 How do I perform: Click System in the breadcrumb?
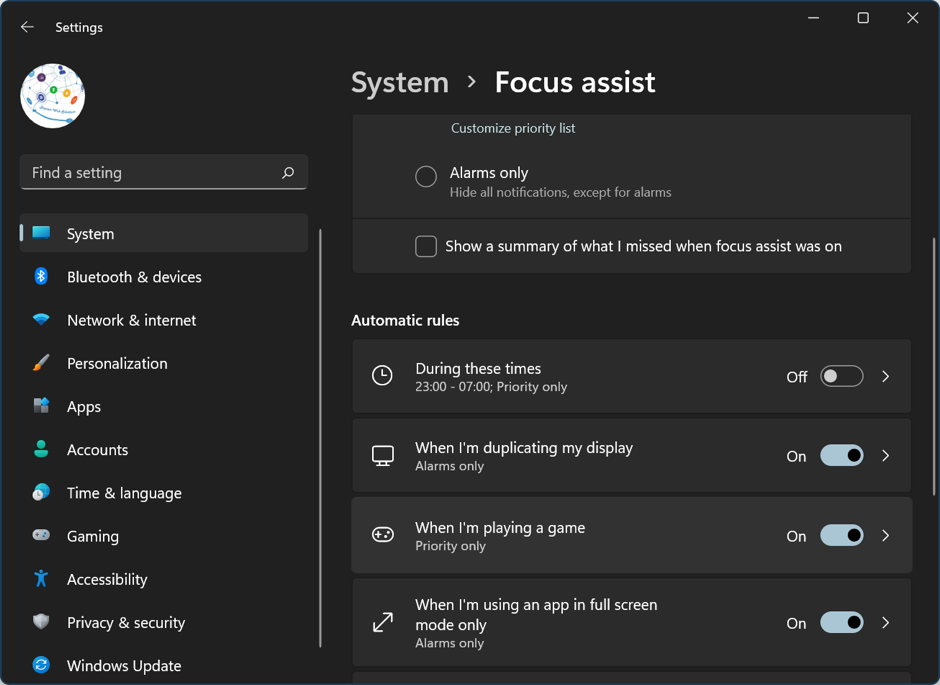point(400,83)
